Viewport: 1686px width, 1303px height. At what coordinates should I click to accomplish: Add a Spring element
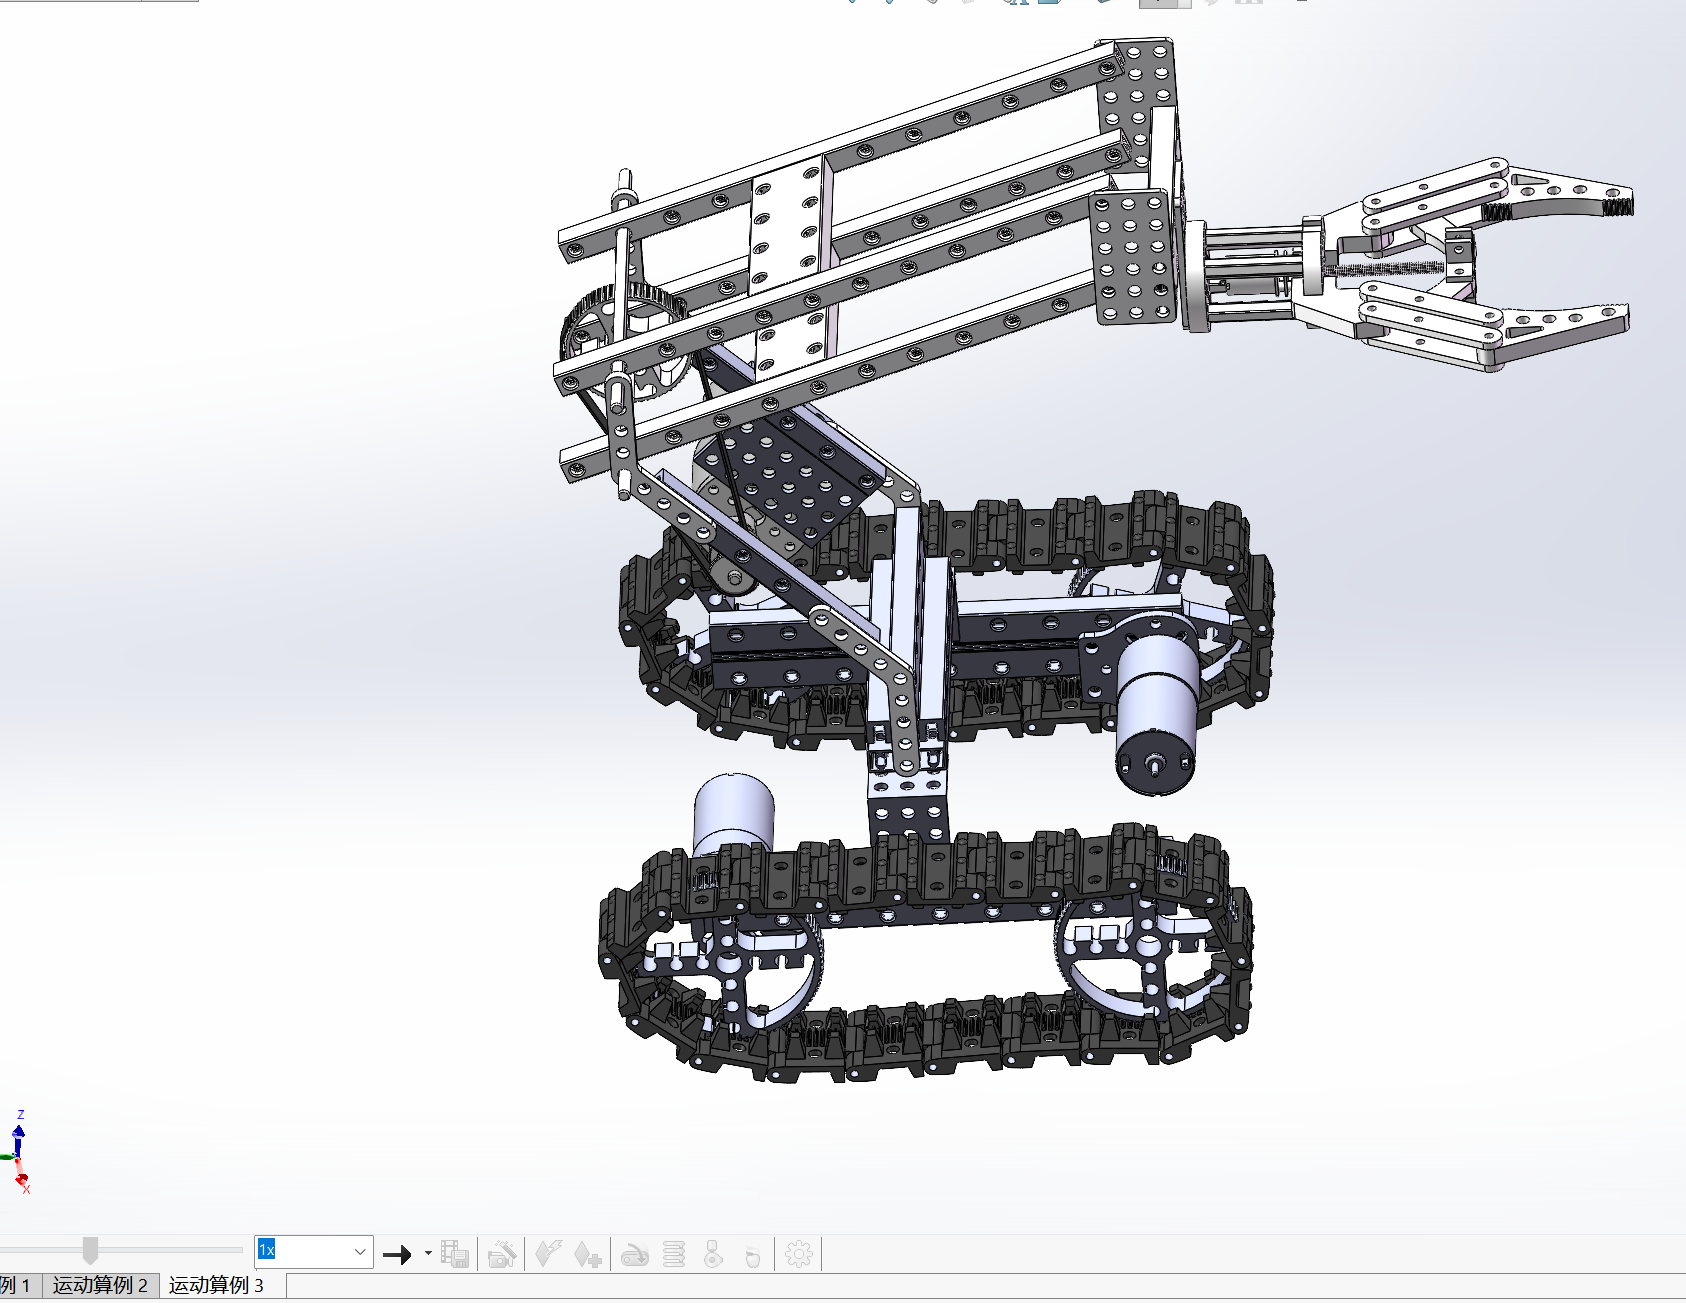pos(674,1254)
